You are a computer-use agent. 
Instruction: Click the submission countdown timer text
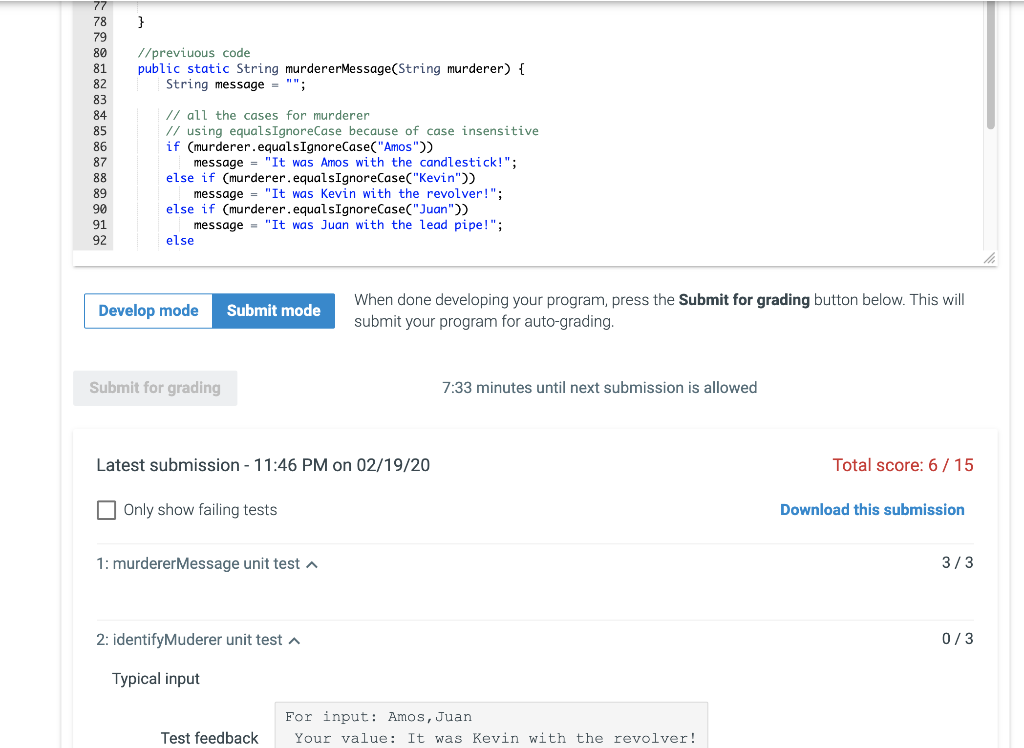600,387
